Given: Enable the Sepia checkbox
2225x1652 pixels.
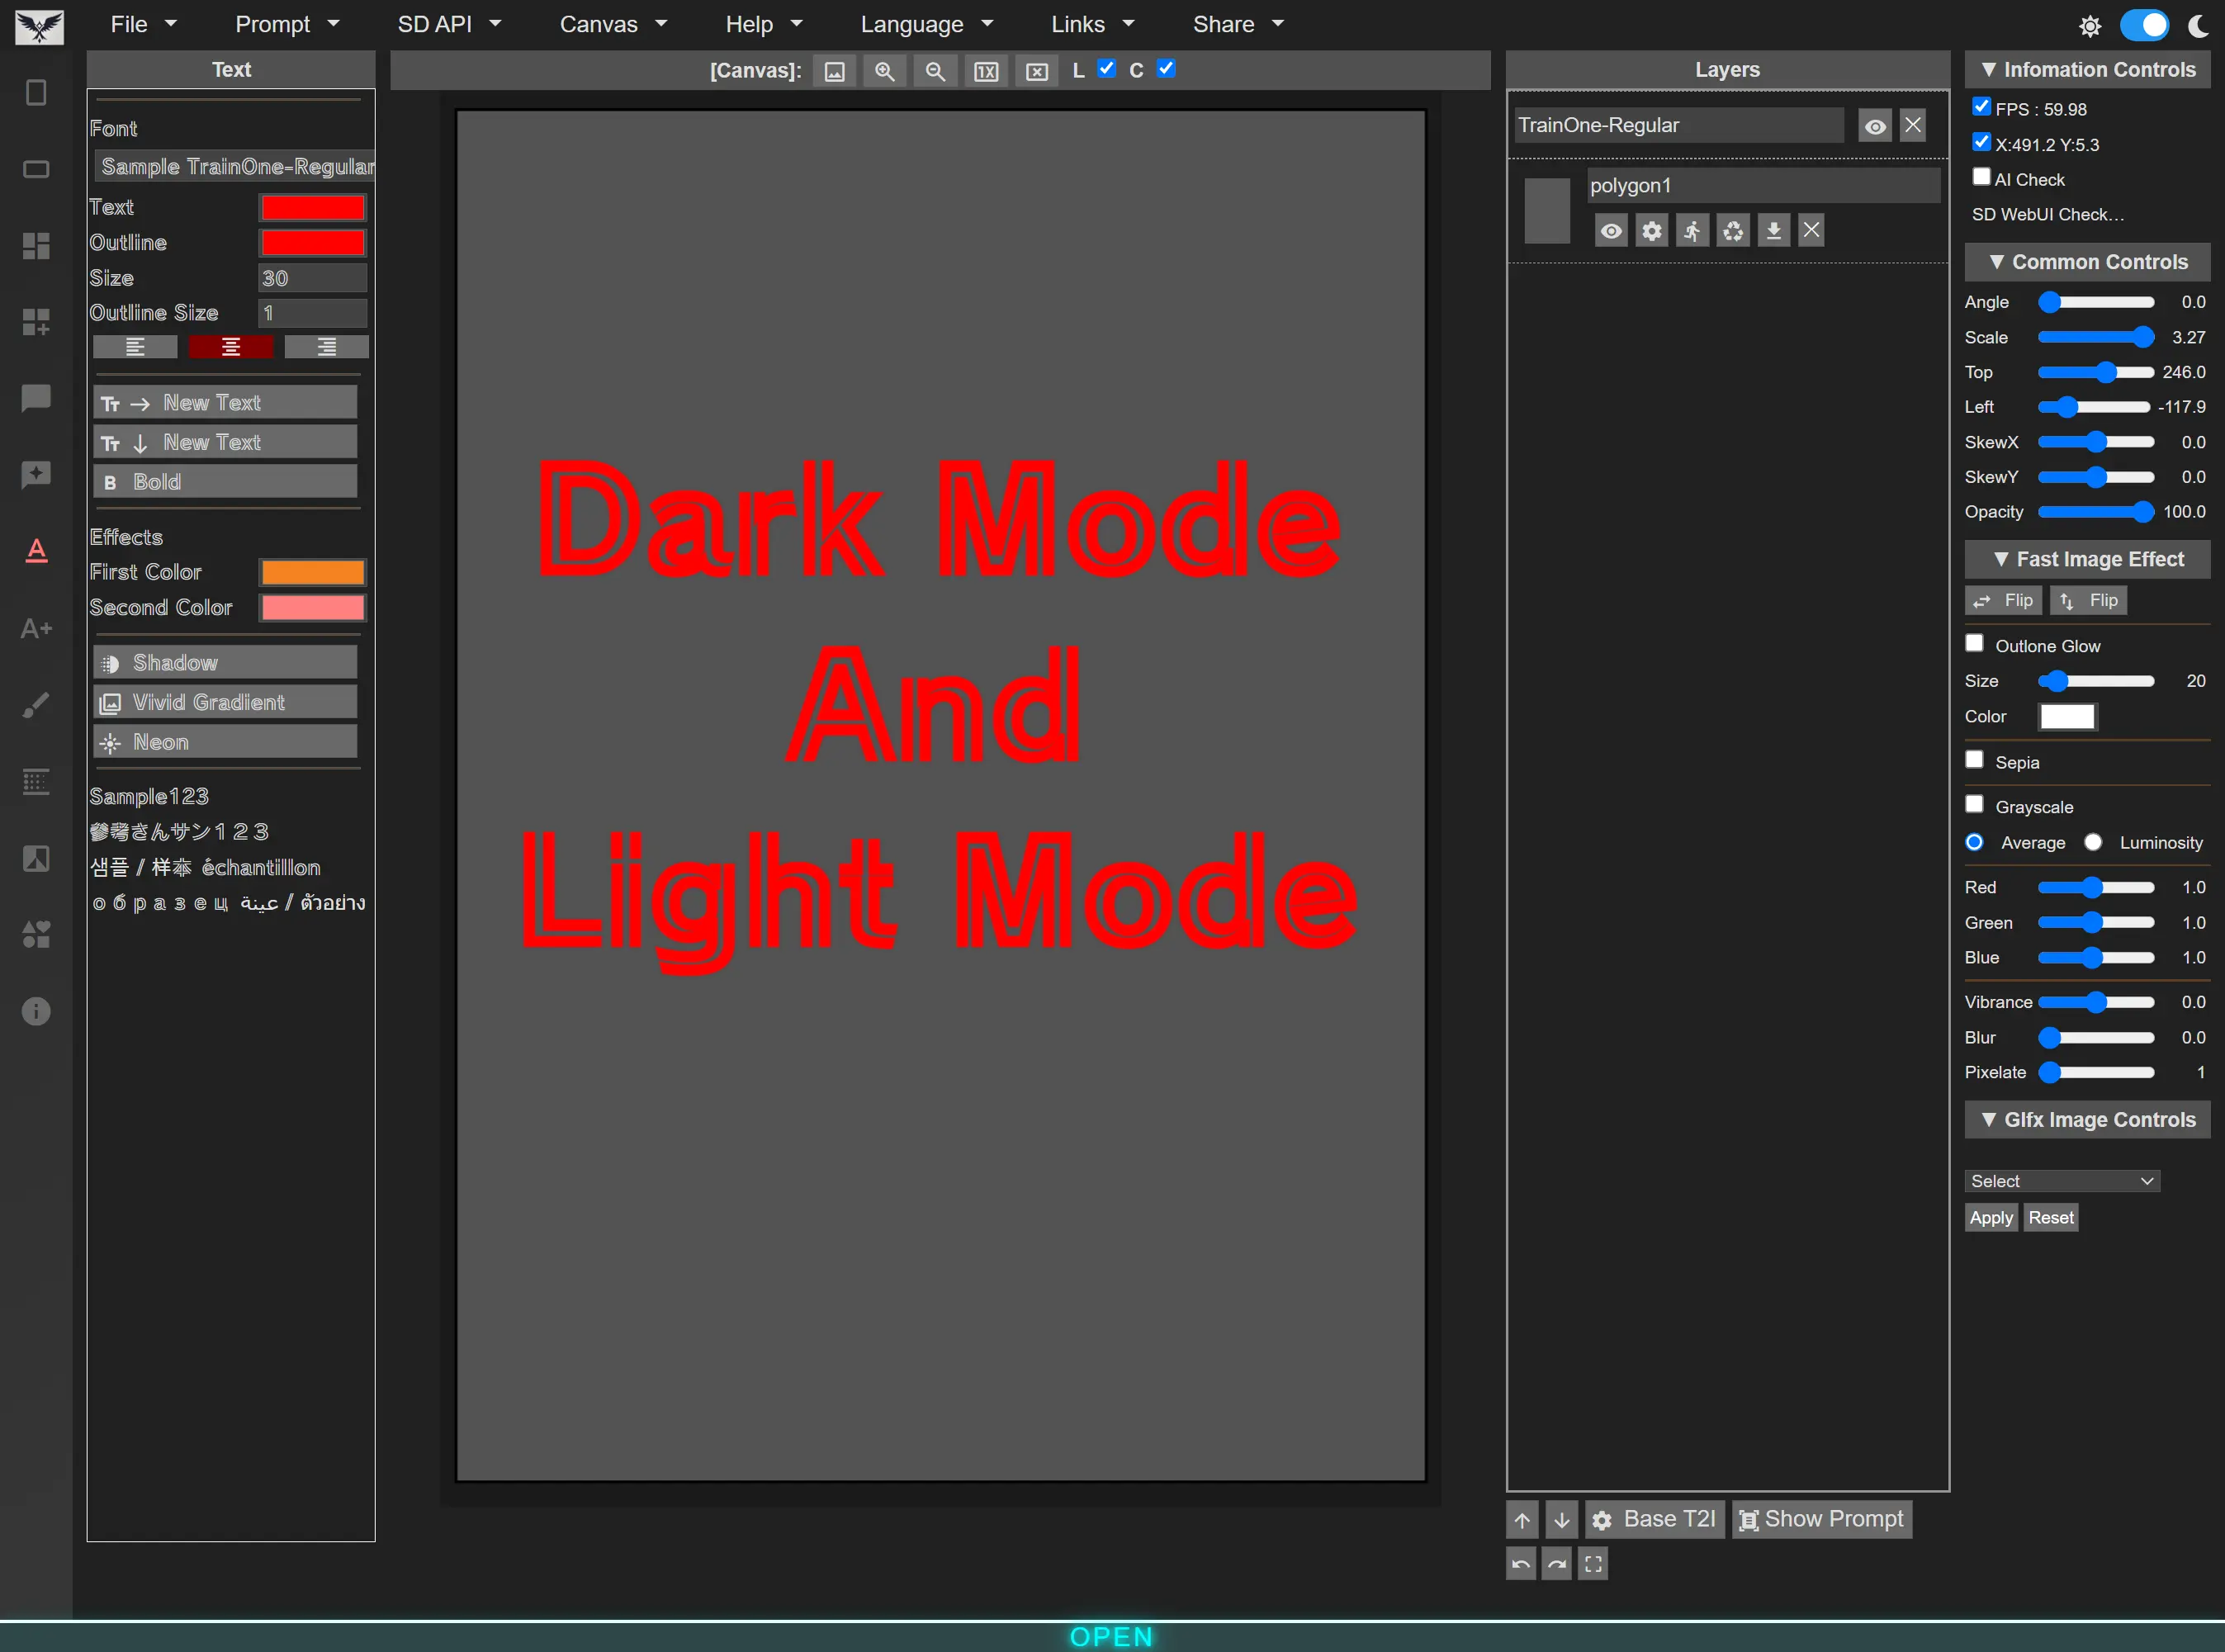Looking at the screenshot, I should click(1974, 760).
